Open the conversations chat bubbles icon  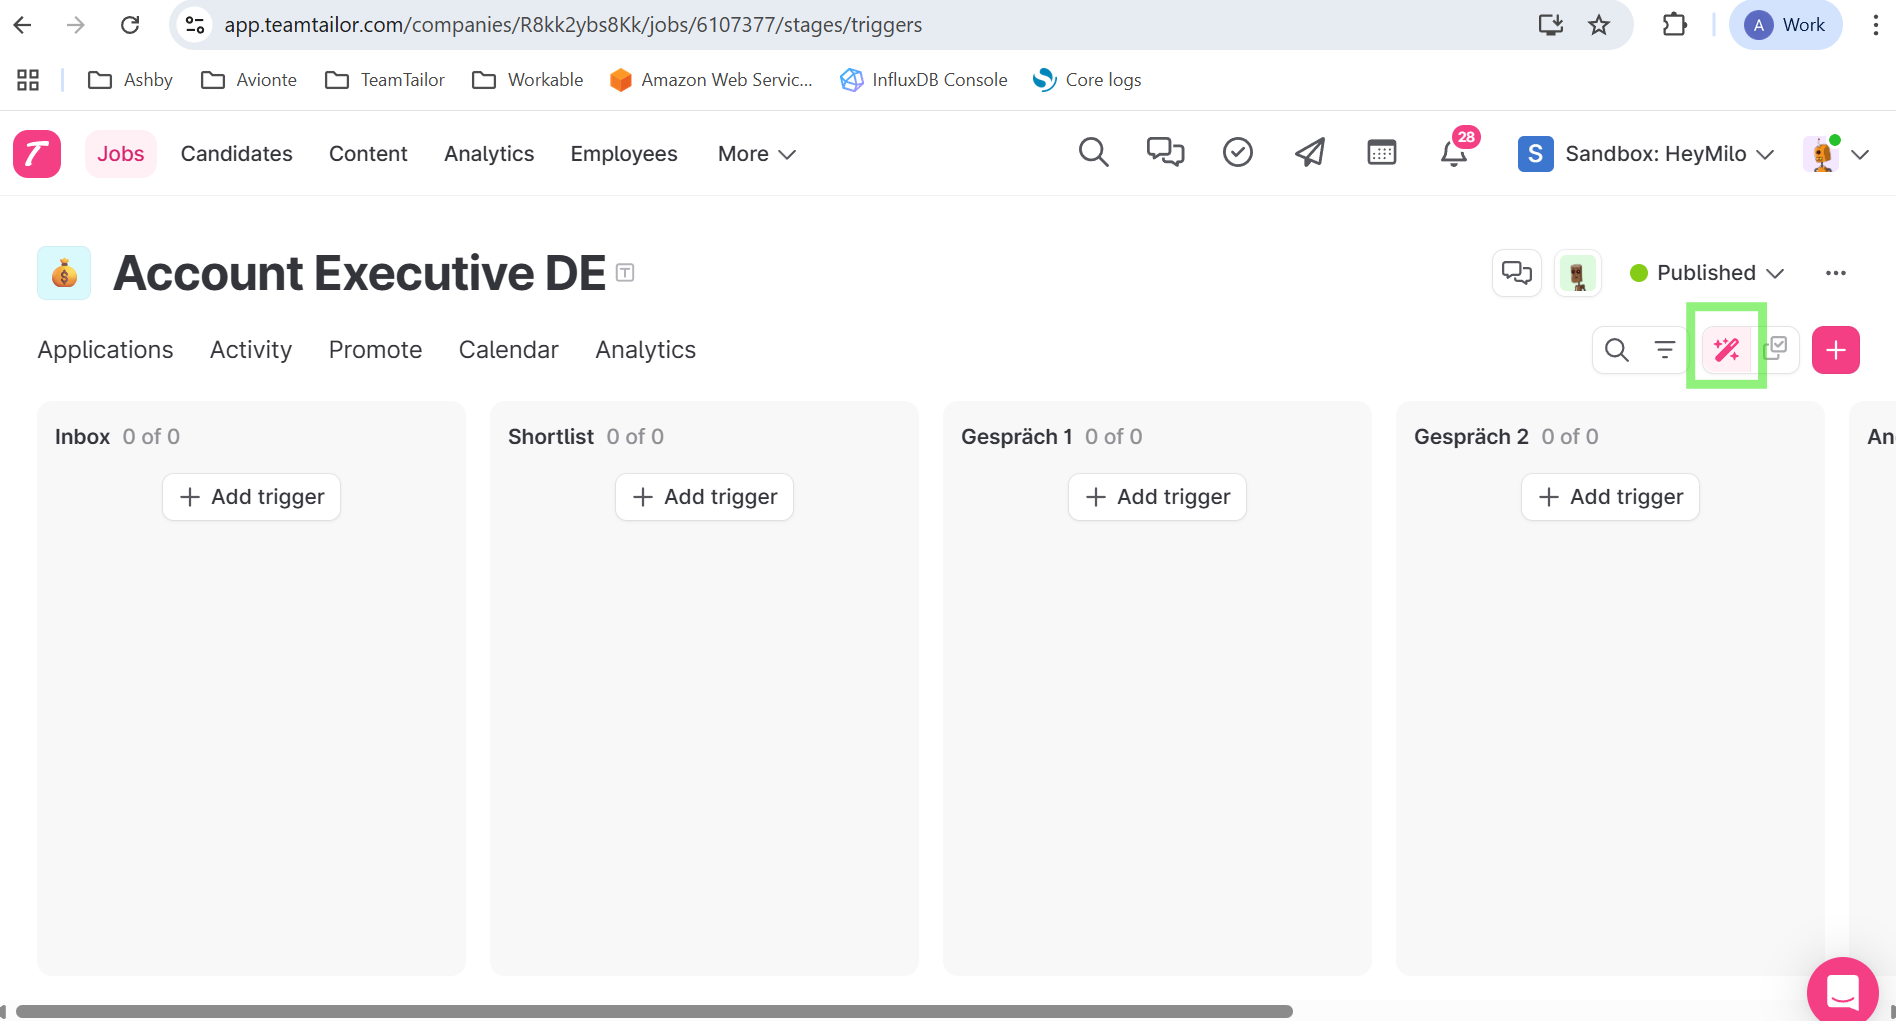click(x=1165, y=153)
